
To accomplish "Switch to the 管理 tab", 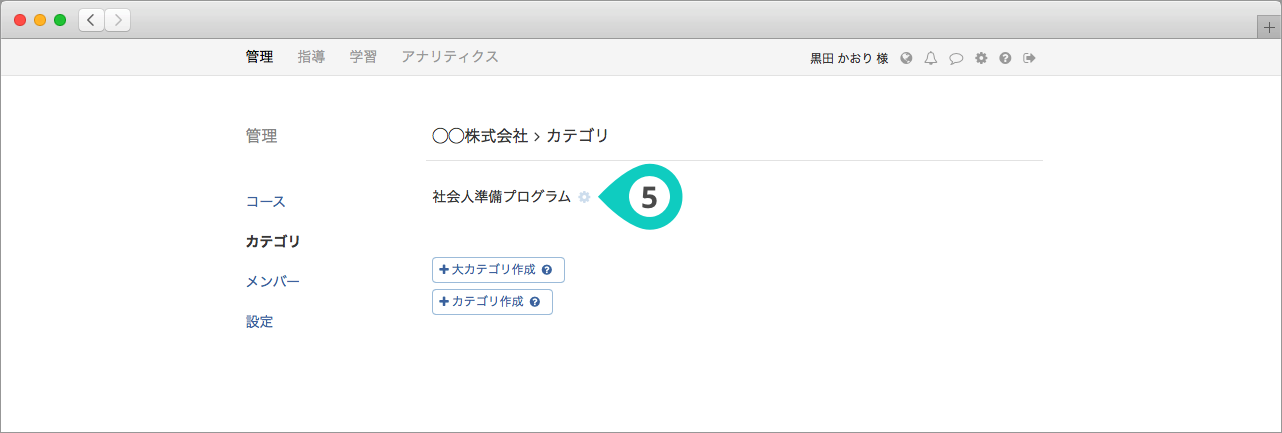I will (x=259, y=57).
